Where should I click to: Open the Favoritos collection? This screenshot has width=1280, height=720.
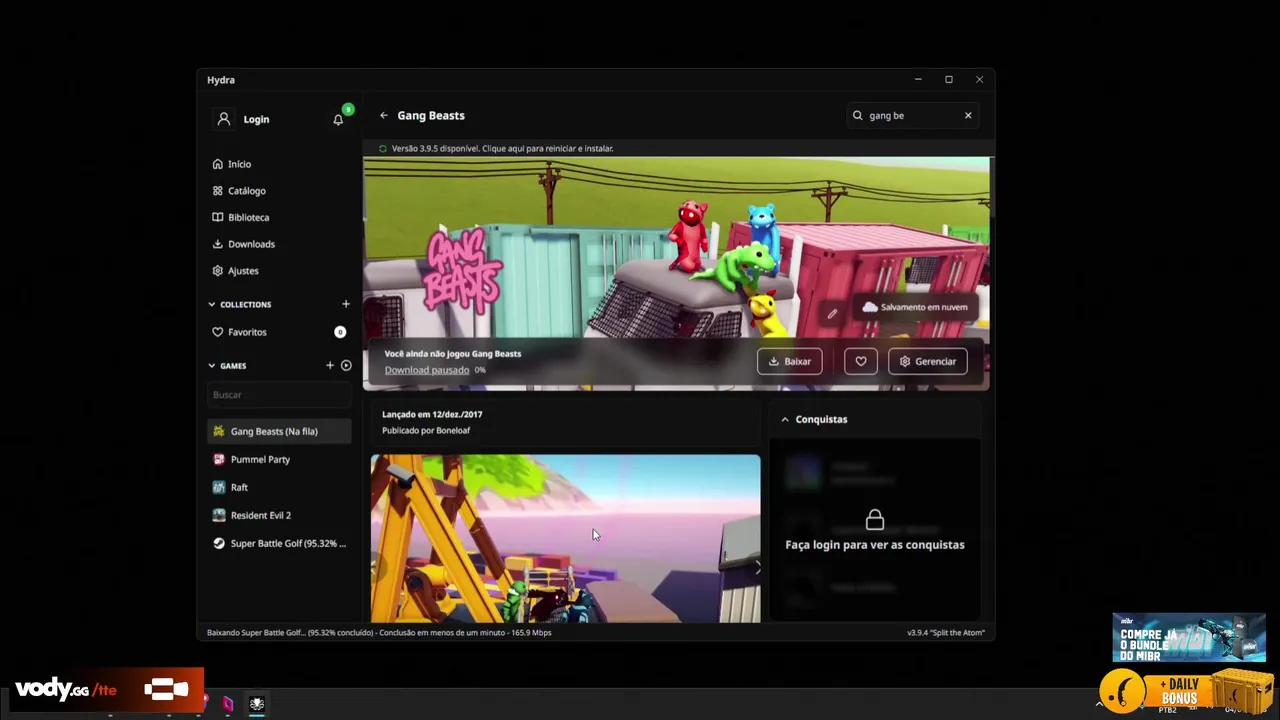pyautogui.click(x=279, y=332)
